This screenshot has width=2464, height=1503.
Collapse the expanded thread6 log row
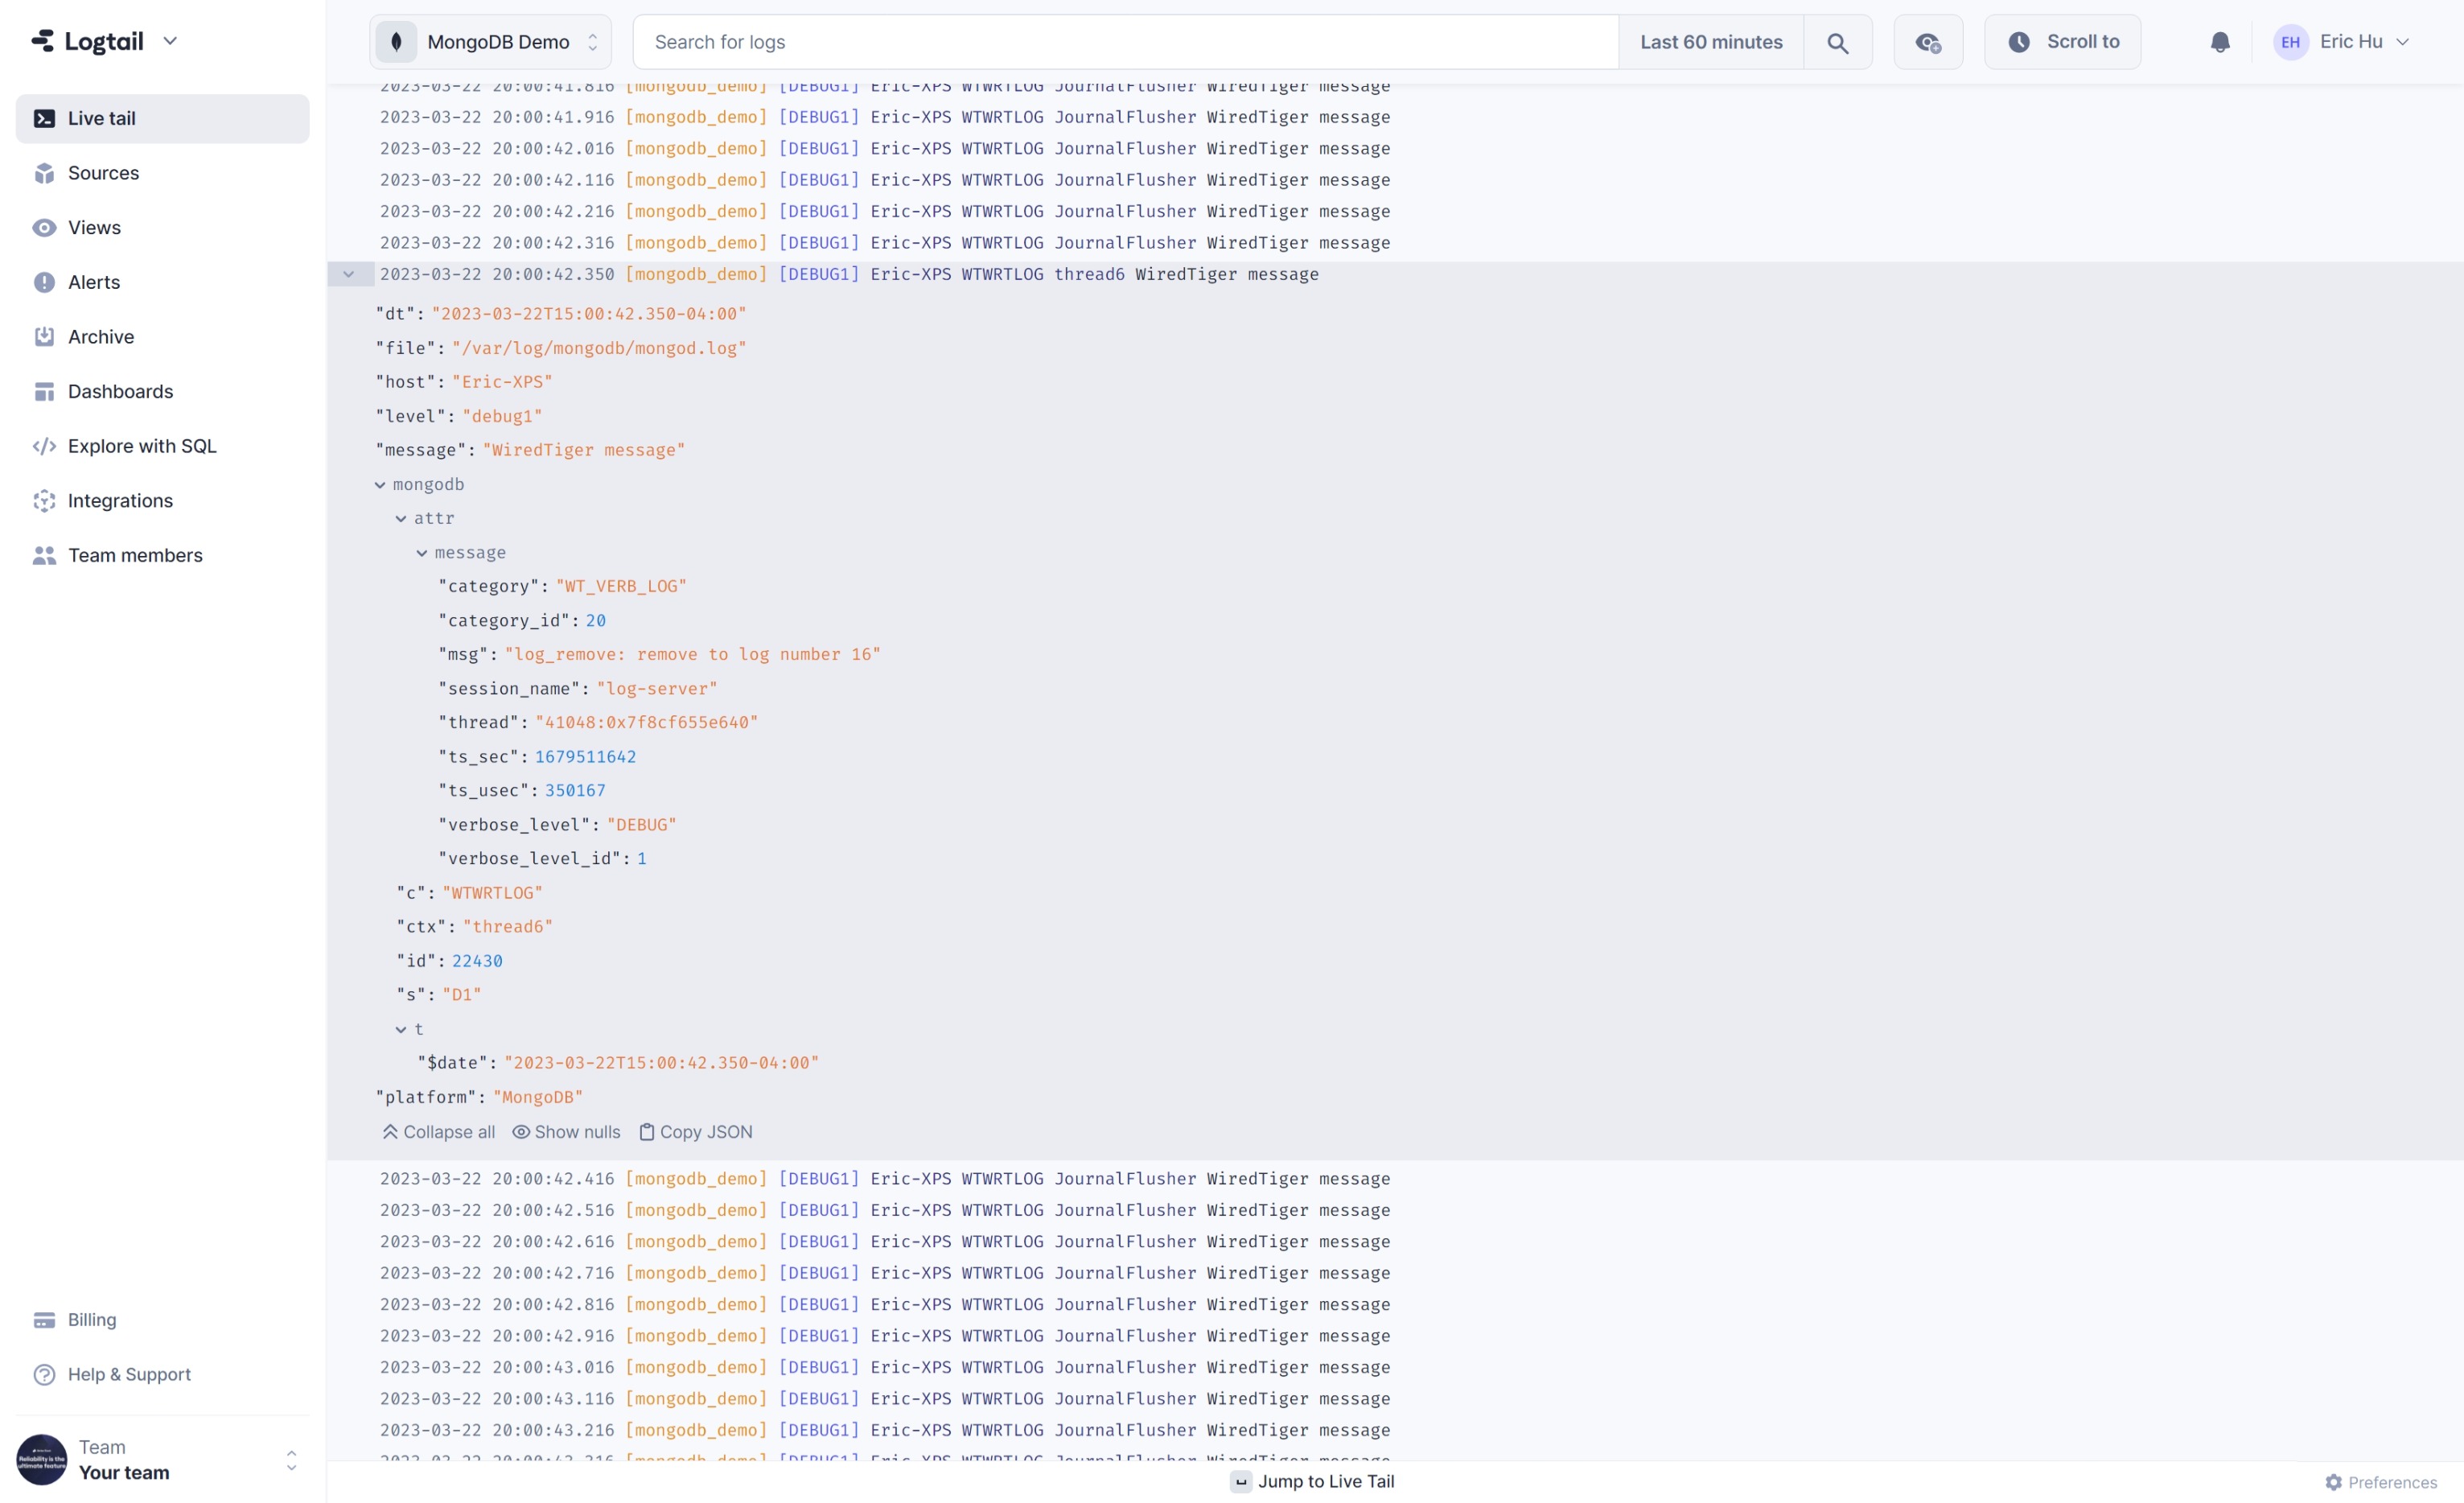point(349,274)
